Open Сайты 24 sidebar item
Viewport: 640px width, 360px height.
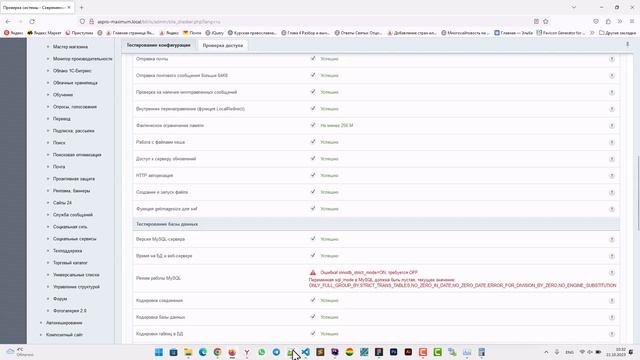pos(62,203)
